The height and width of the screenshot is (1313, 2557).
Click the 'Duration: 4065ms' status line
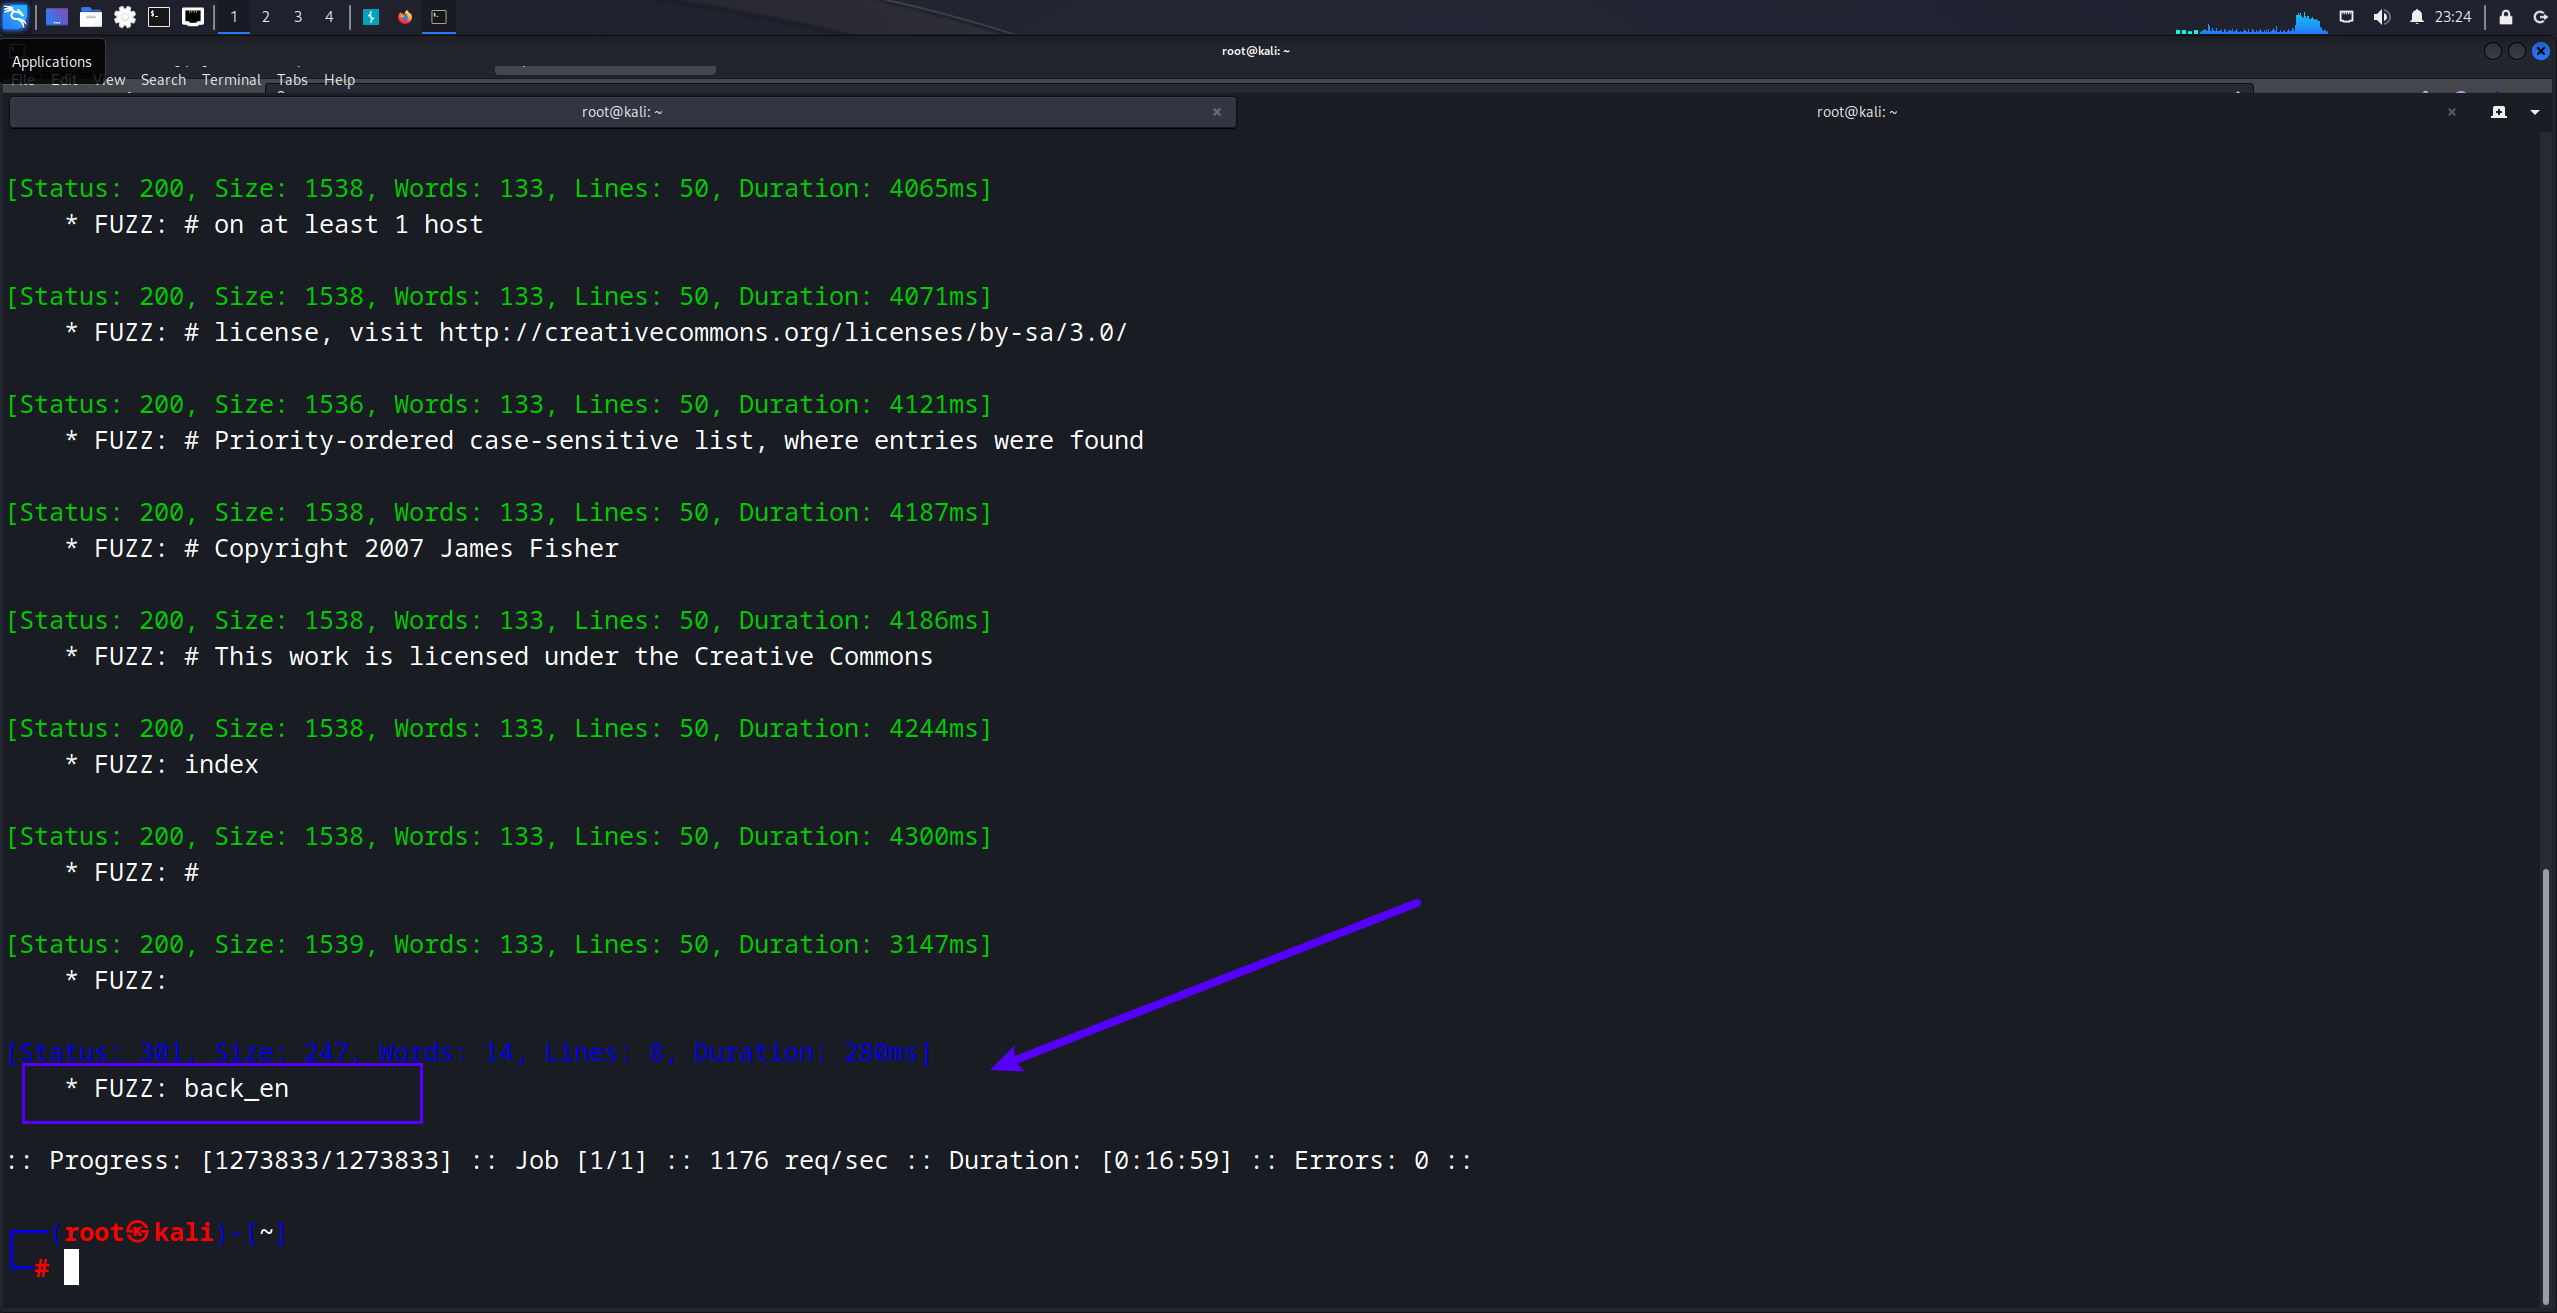pyautogui.click(x=499, y=189)
